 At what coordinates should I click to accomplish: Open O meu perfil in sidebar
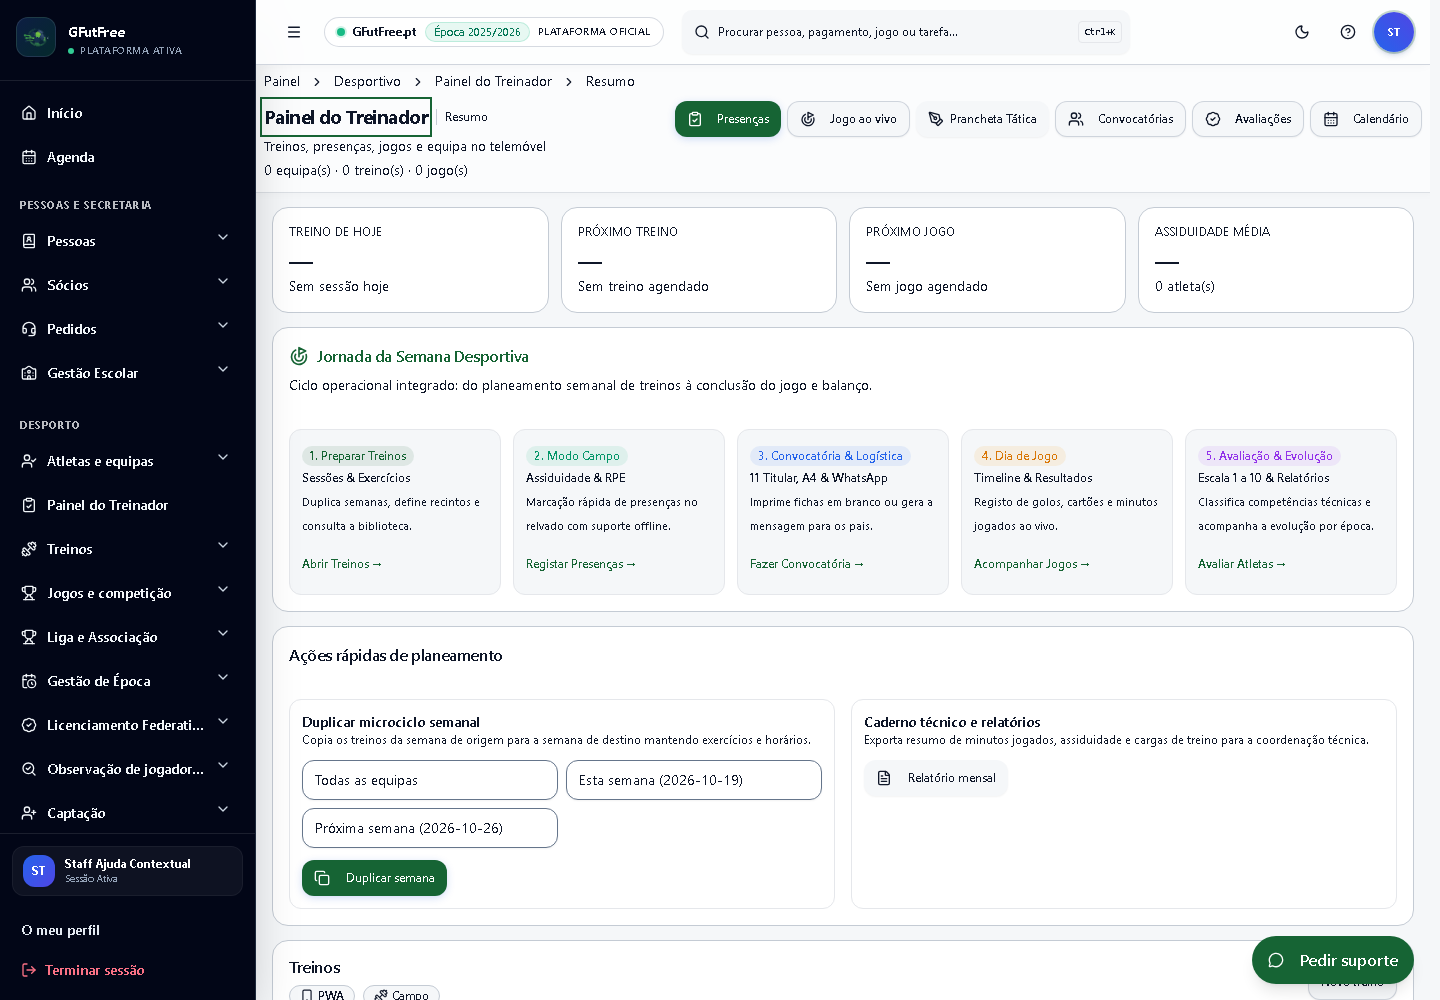[x=61, y=930]
